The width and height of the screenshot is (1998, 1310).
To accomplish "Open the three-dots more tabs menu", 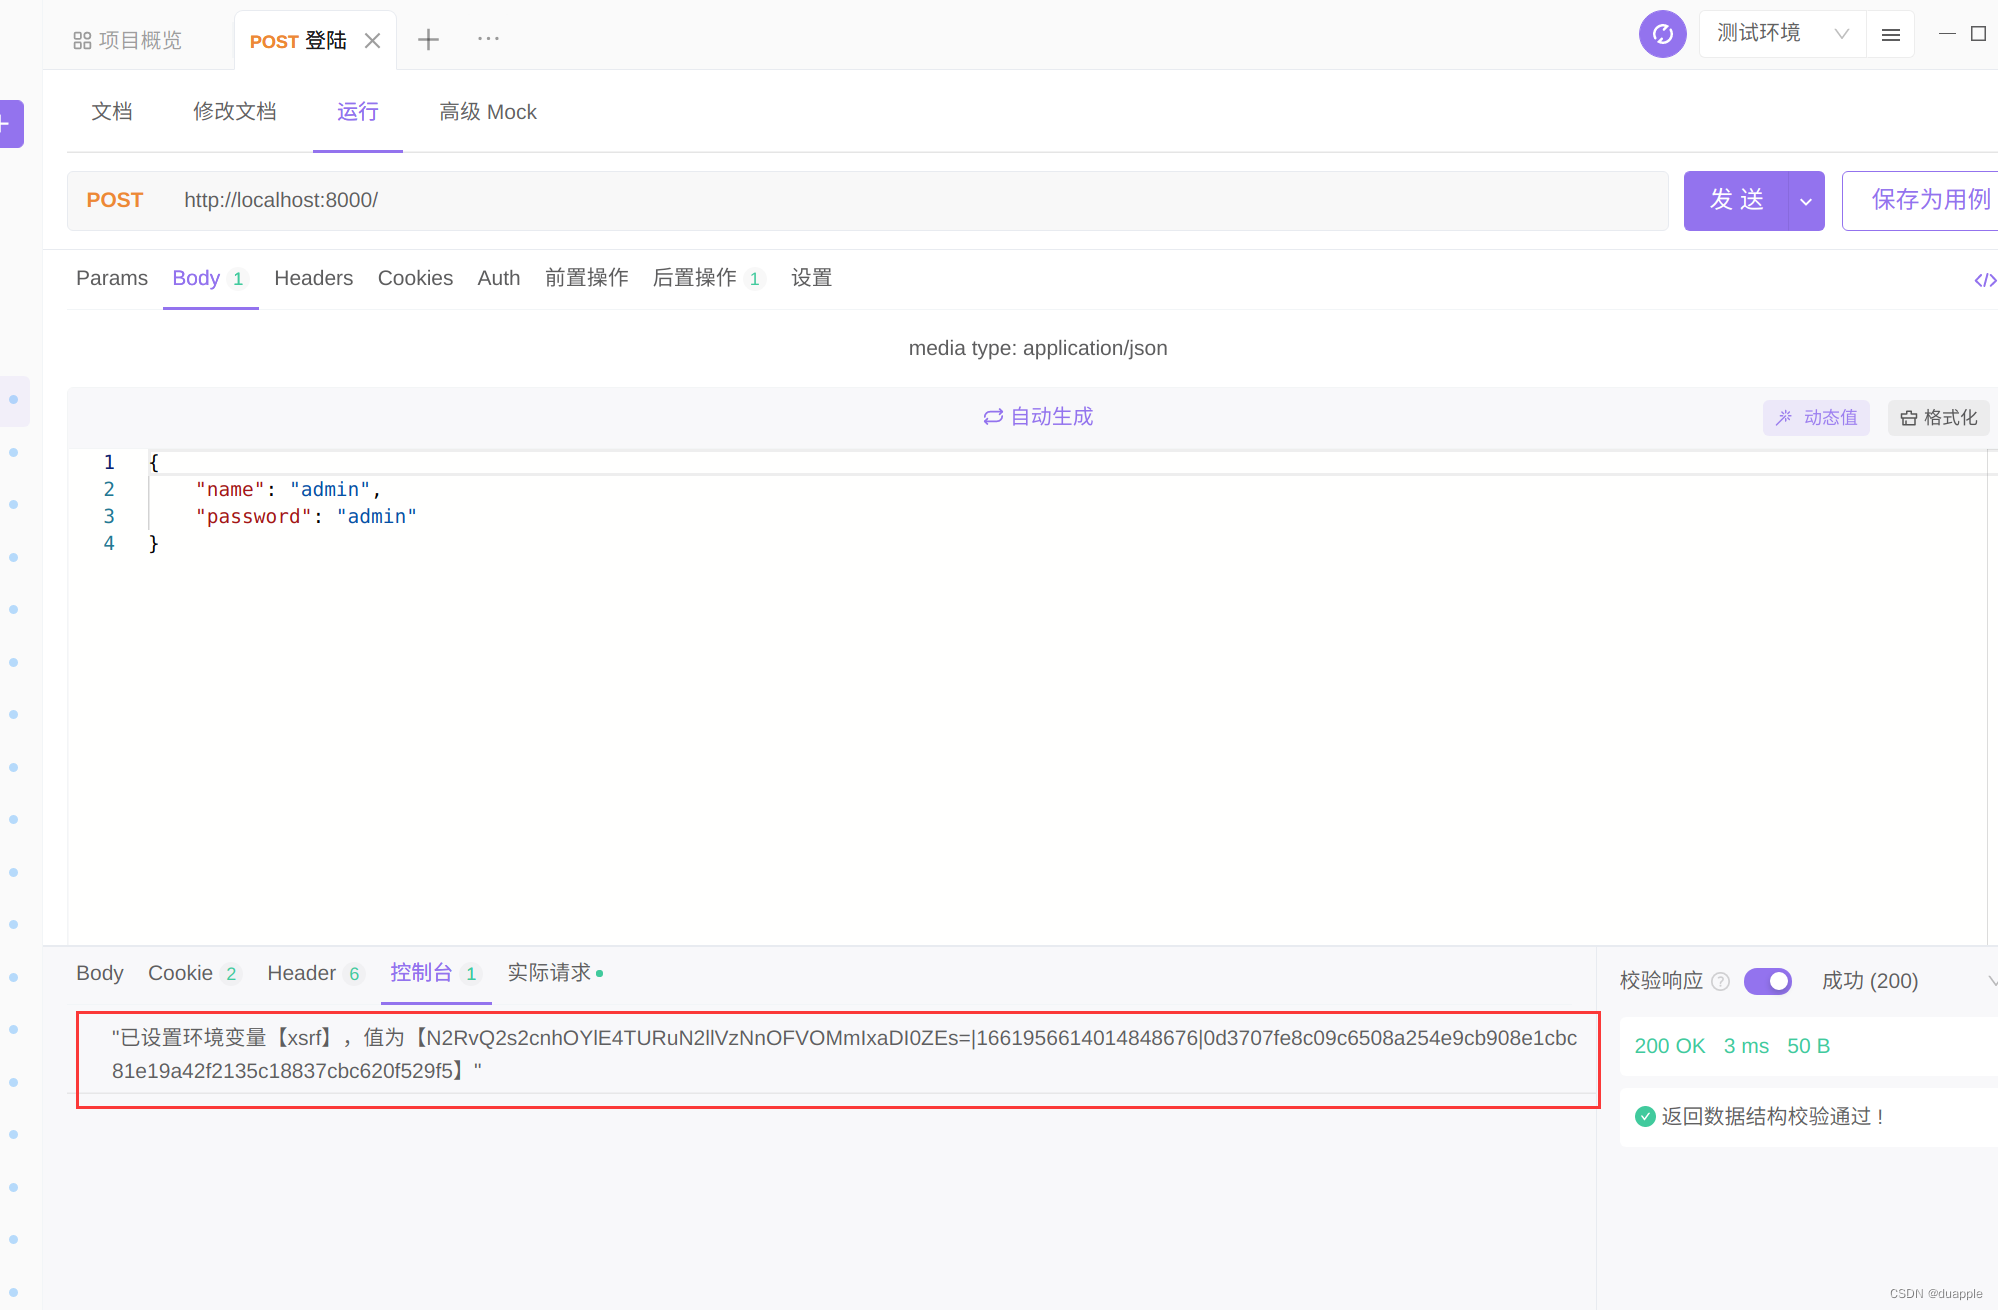I will [x=488, y=39].
